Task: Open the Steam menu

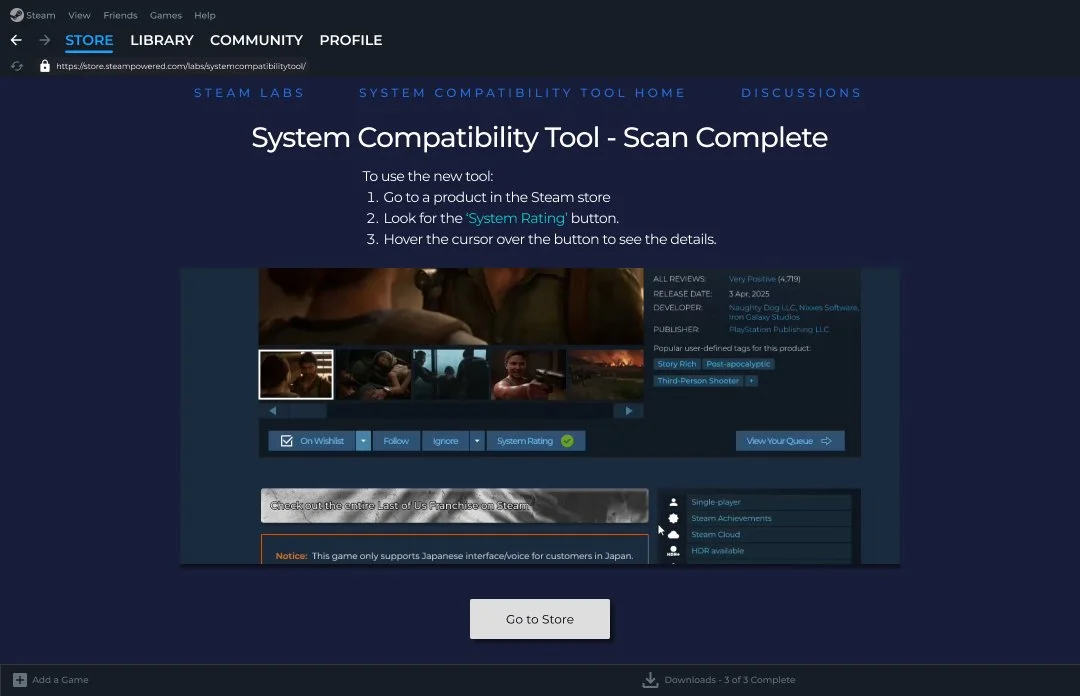Action: (x=32, y=15)
